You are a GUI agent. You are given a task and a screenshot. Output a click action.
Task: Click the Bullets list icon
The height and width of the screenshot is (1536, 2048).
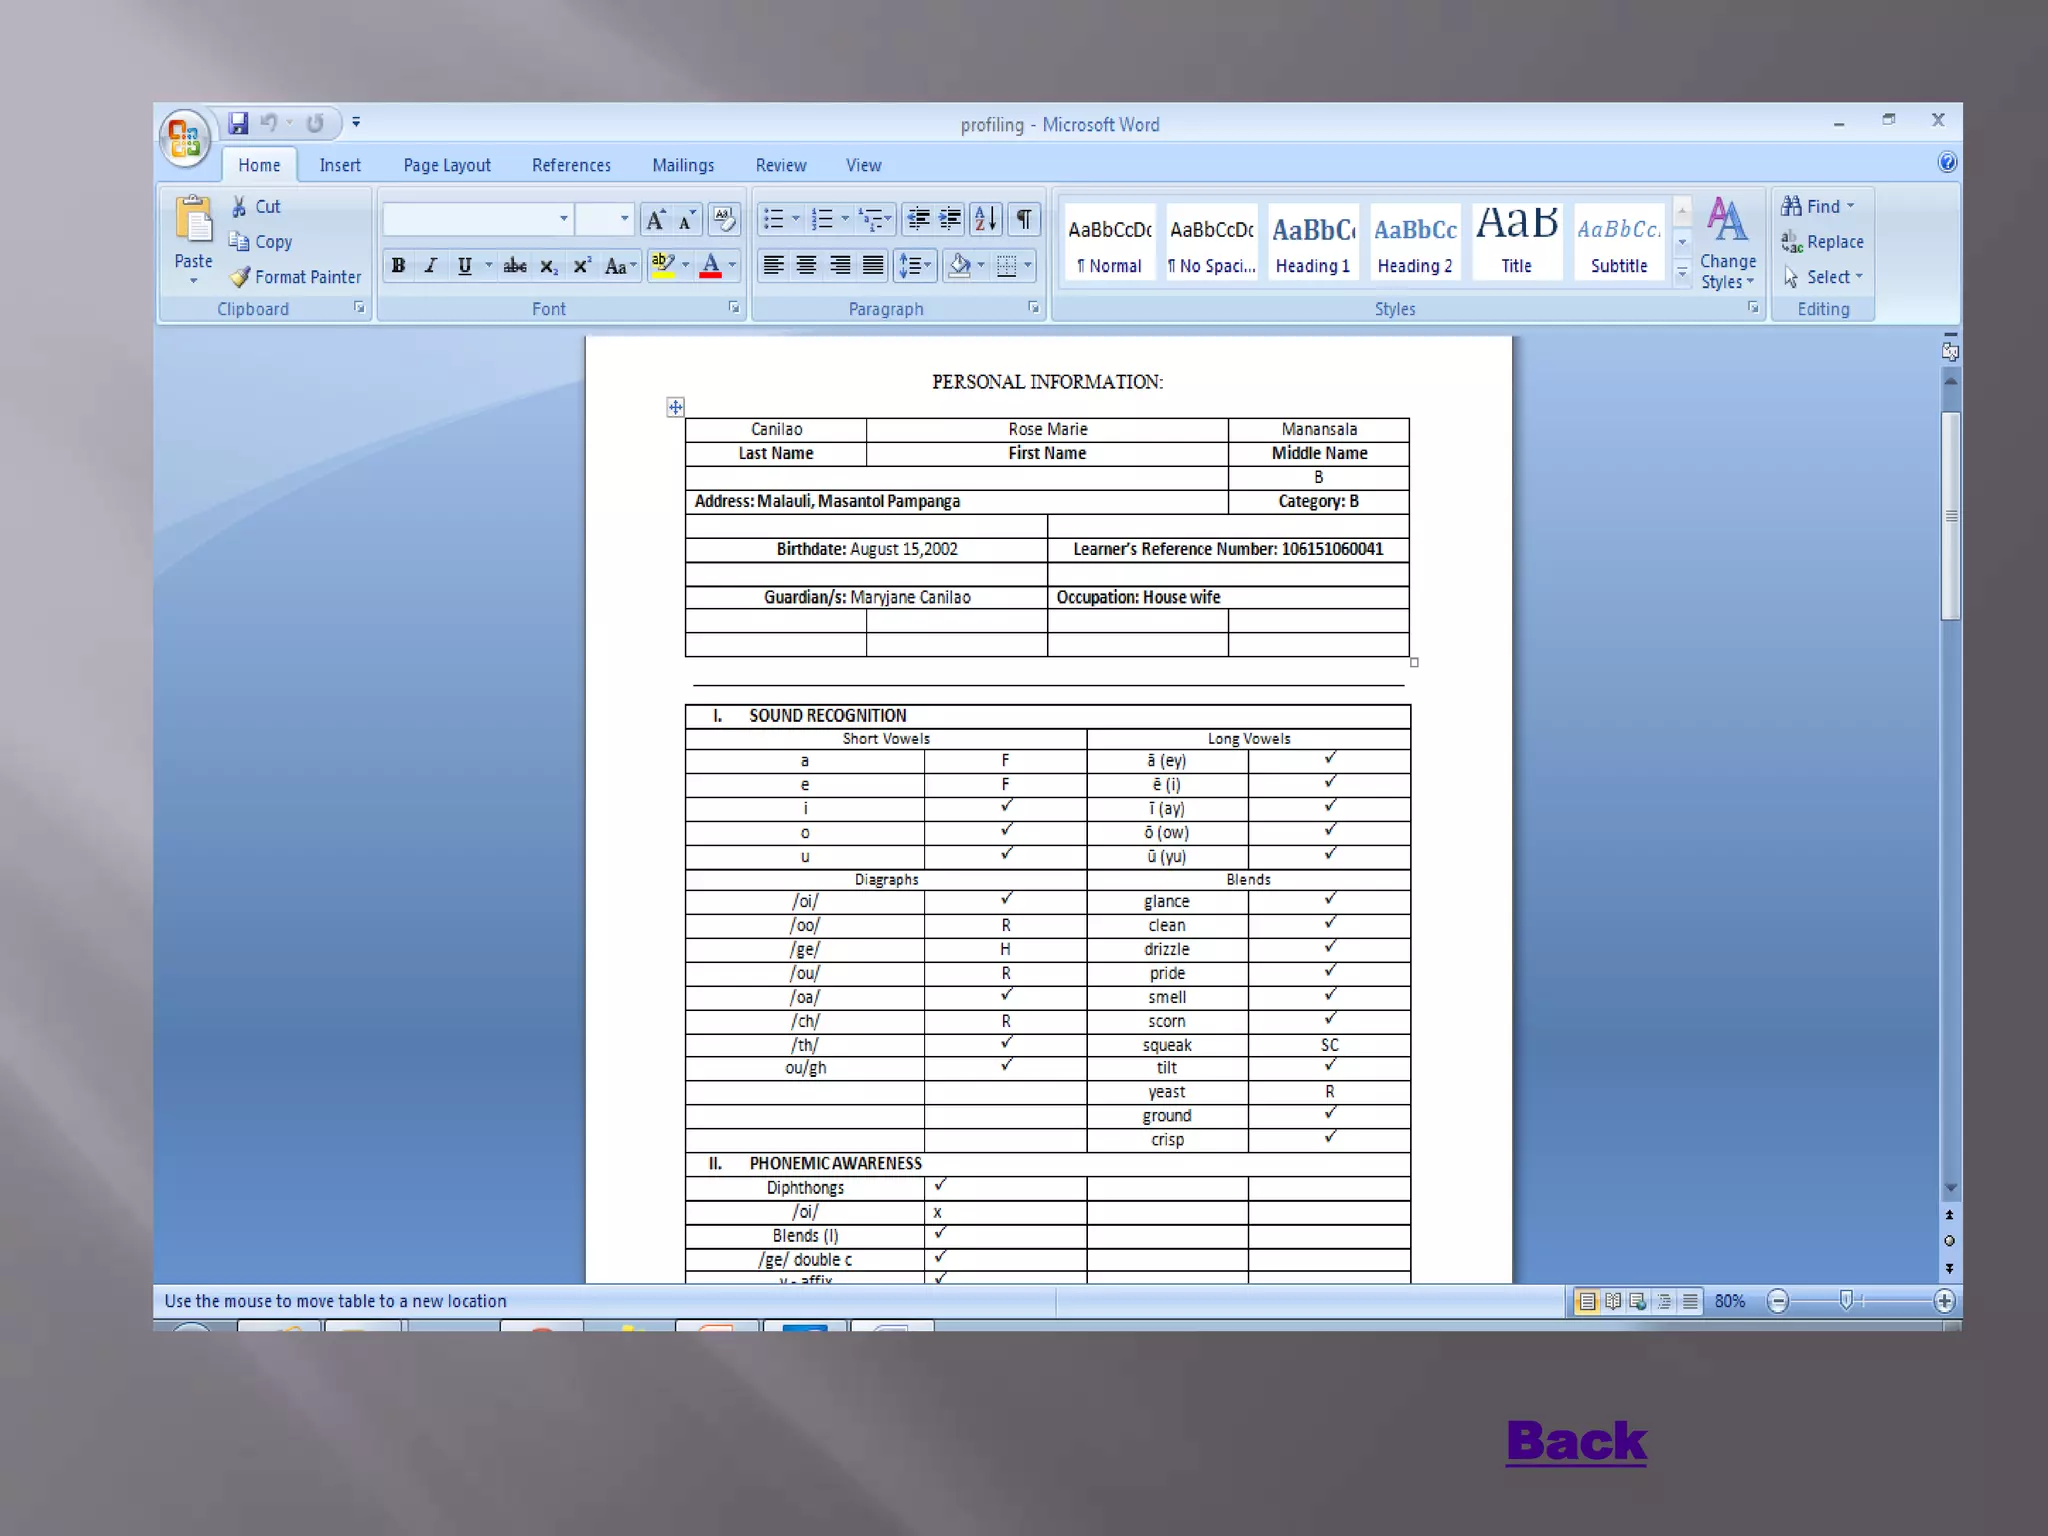click(773, 219)
